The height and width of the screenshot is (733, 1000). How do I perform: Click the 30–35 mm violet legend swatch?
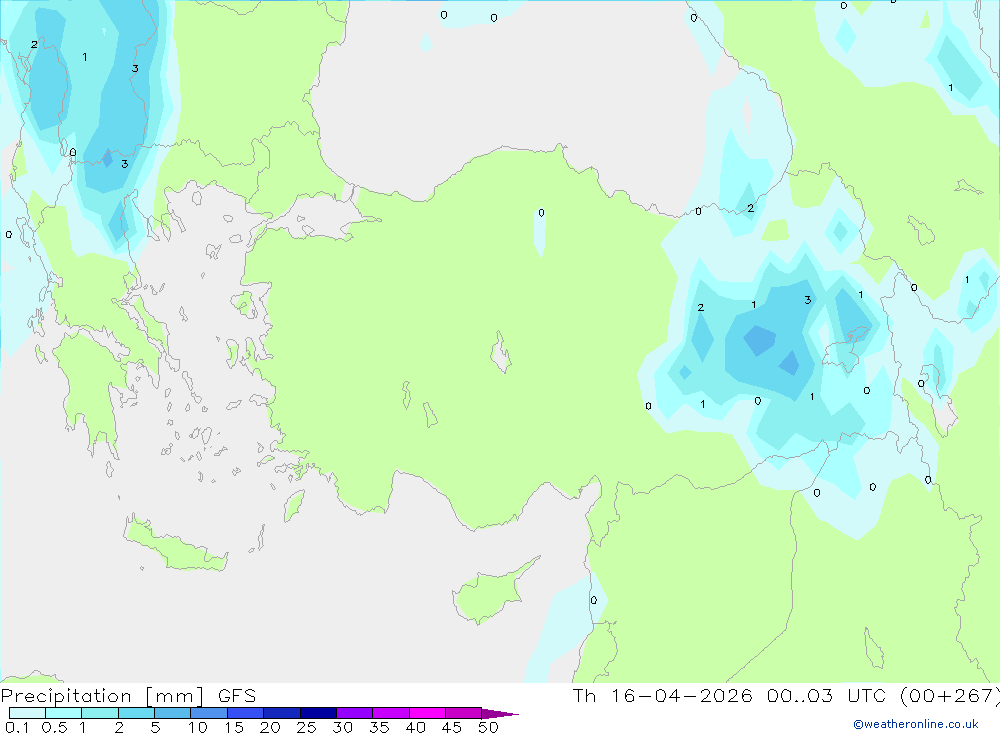[x=354, y=713]
